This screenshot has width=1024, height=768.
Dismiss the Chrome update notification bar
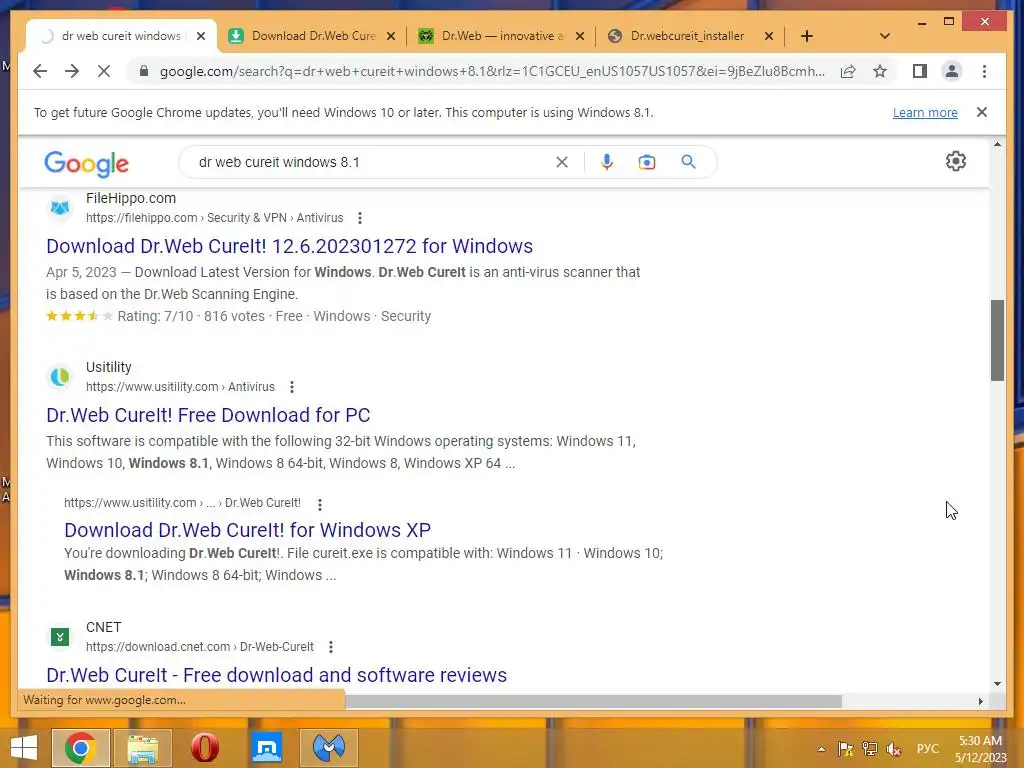click(982, 112)
